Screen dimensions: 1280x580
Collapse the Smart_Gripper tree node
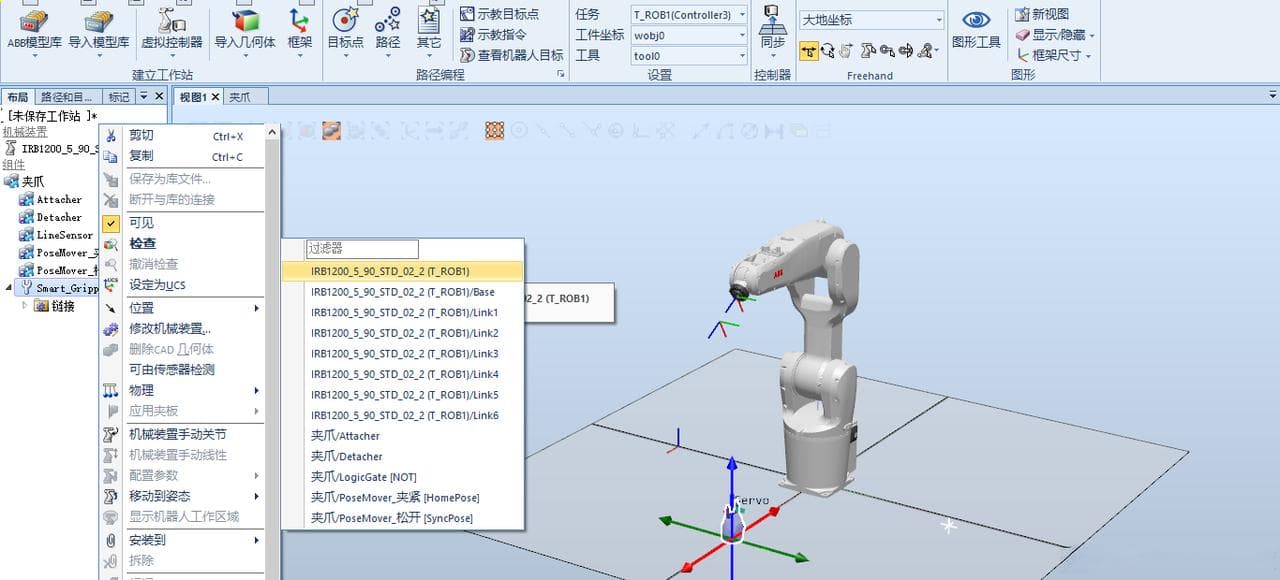coord(10,288)
